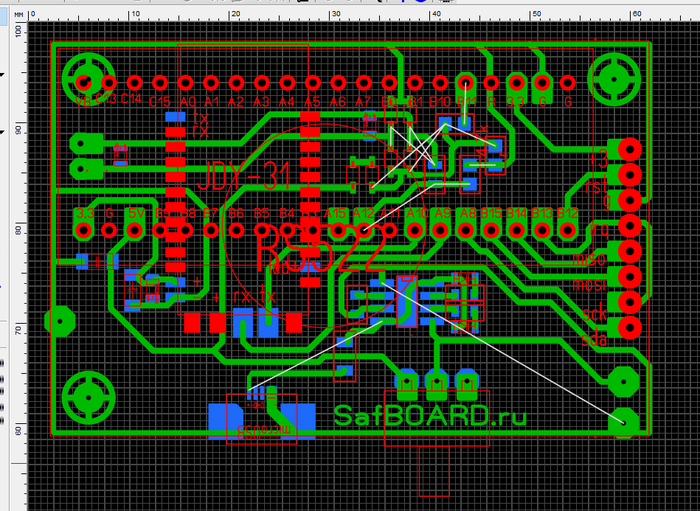
Task: Select the red rst pad on right header
Action: pyautogui.click(x=629, y=174)
